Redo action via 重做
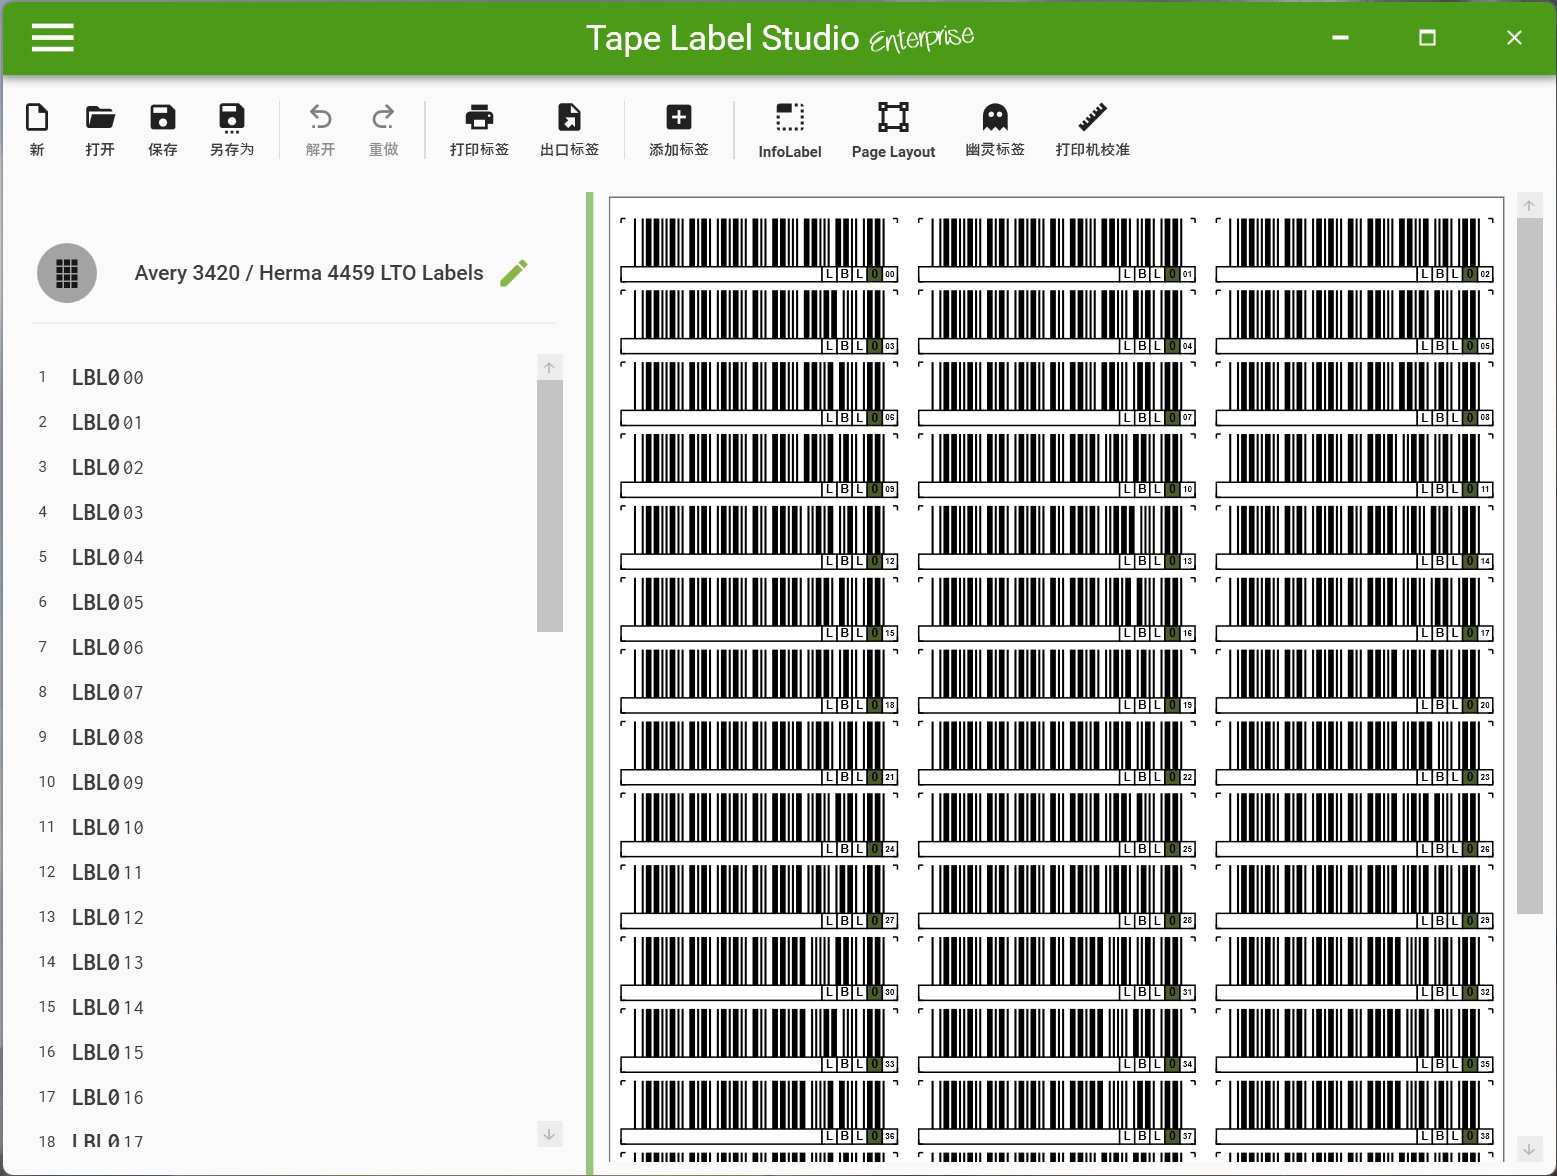 [384, 130]
